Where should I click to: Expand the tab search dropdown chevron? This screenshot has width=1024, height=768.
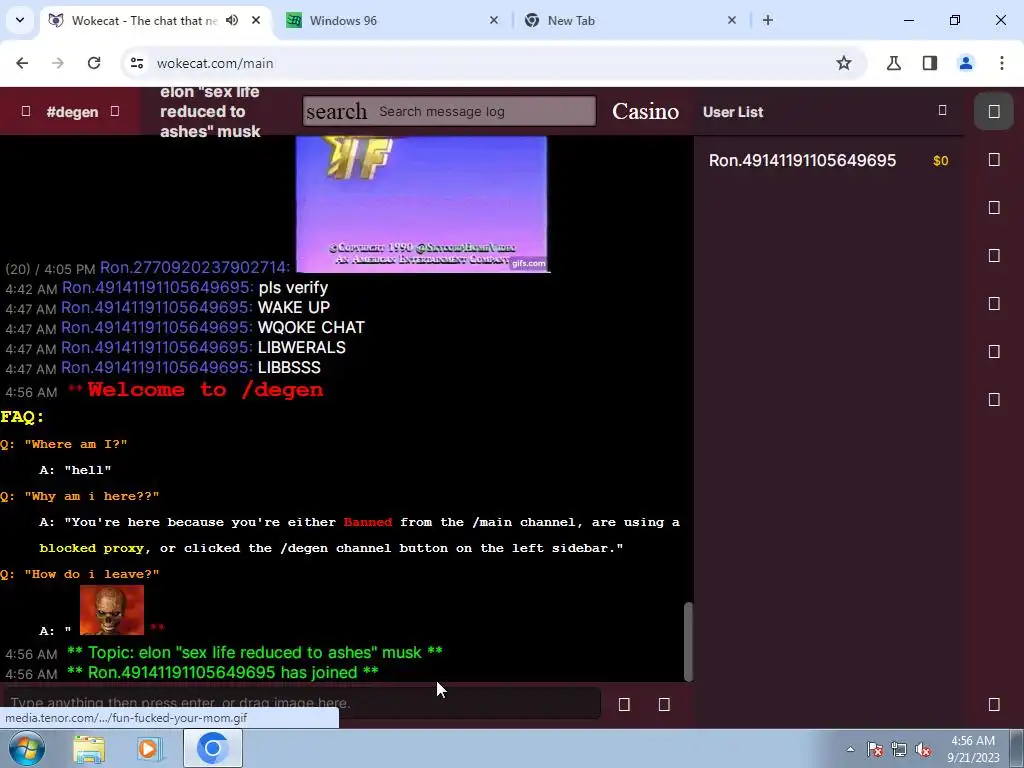pos(20,20)
